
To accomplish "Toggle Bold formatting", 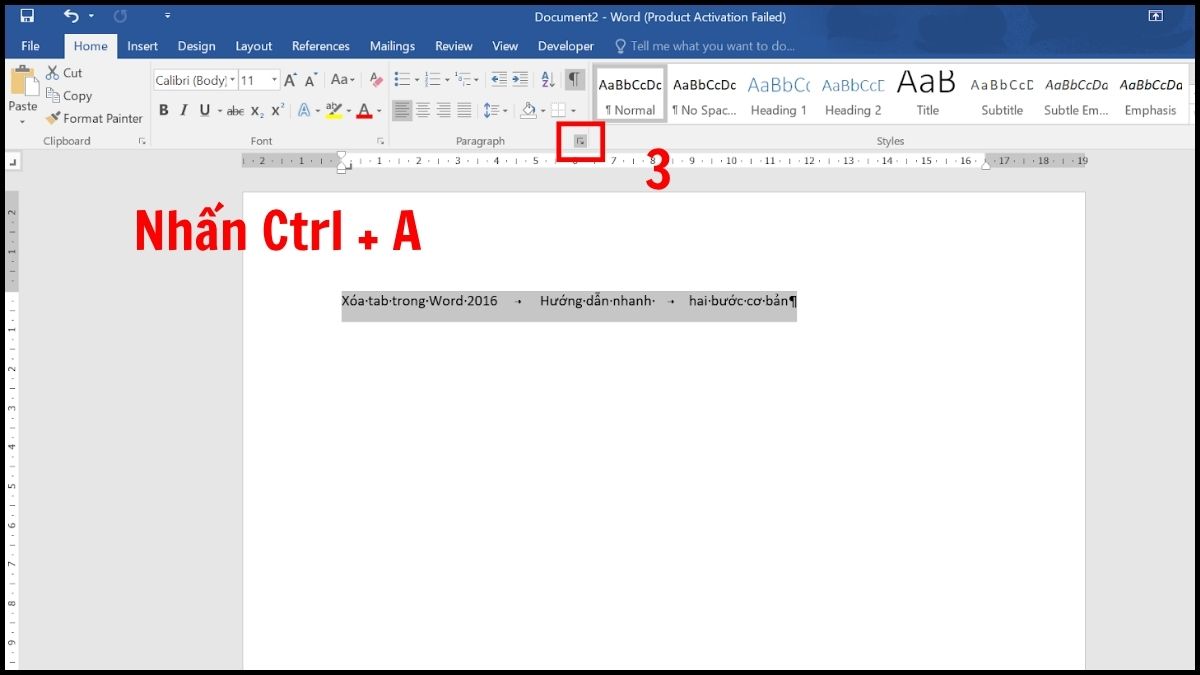I will coord(163,111).
